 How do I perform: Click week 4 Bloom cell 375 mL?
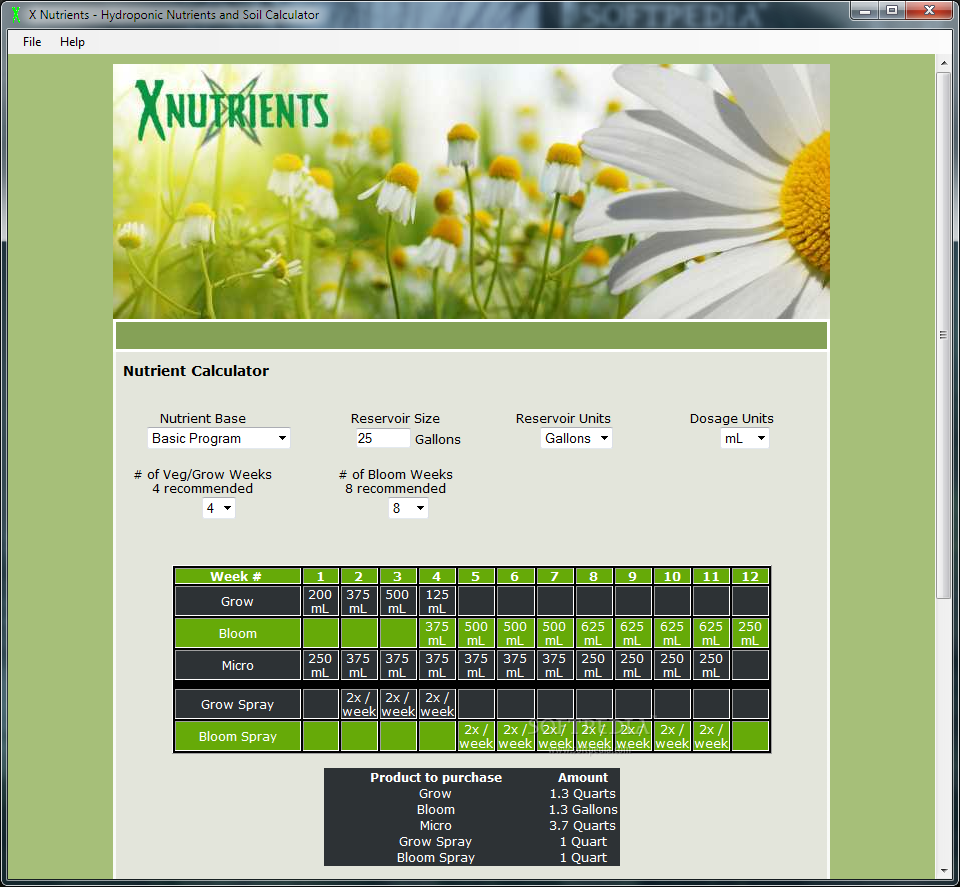(437, 633)
